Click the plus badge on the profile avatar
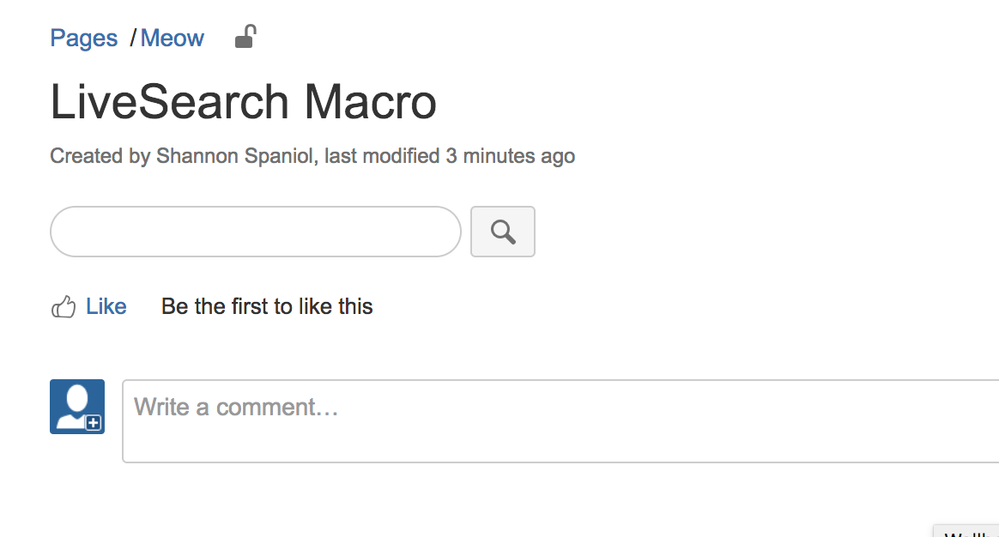The image size is (999, 537). (93, 422)
